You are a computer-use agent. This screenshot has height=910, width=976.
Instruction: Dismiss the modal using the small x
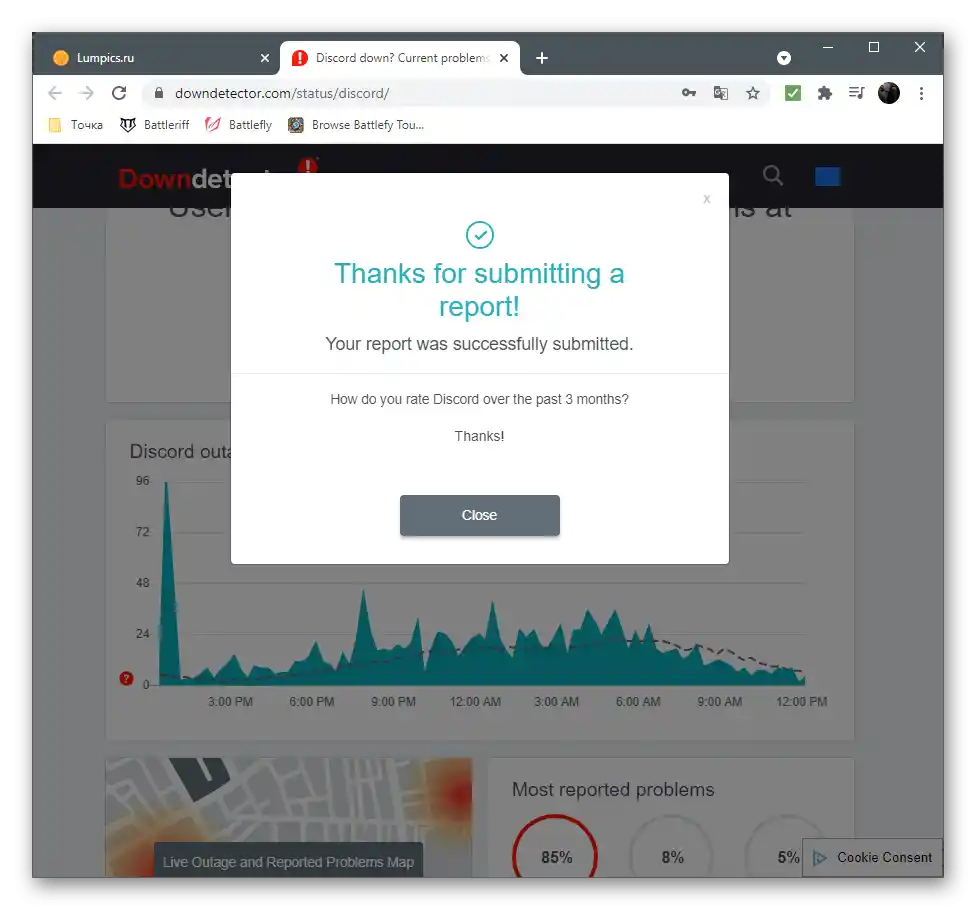(x=706, y=199)
